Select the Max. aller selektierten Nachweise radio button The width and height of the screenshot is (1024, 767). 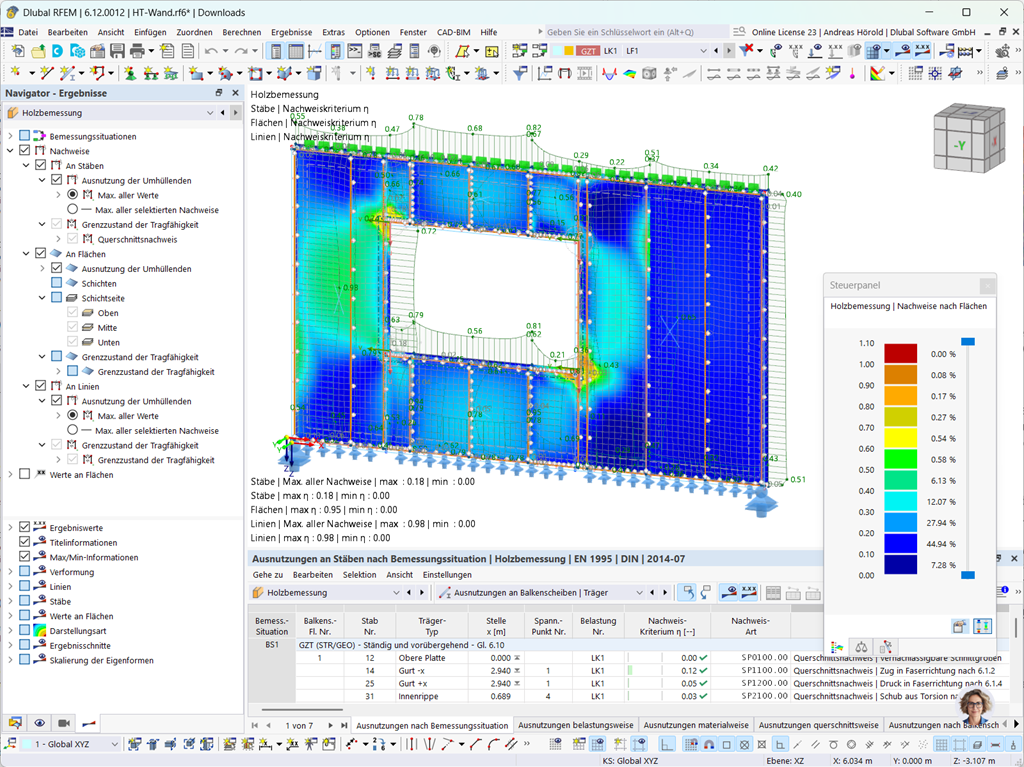pyautogui.click(x=71, y=207)
